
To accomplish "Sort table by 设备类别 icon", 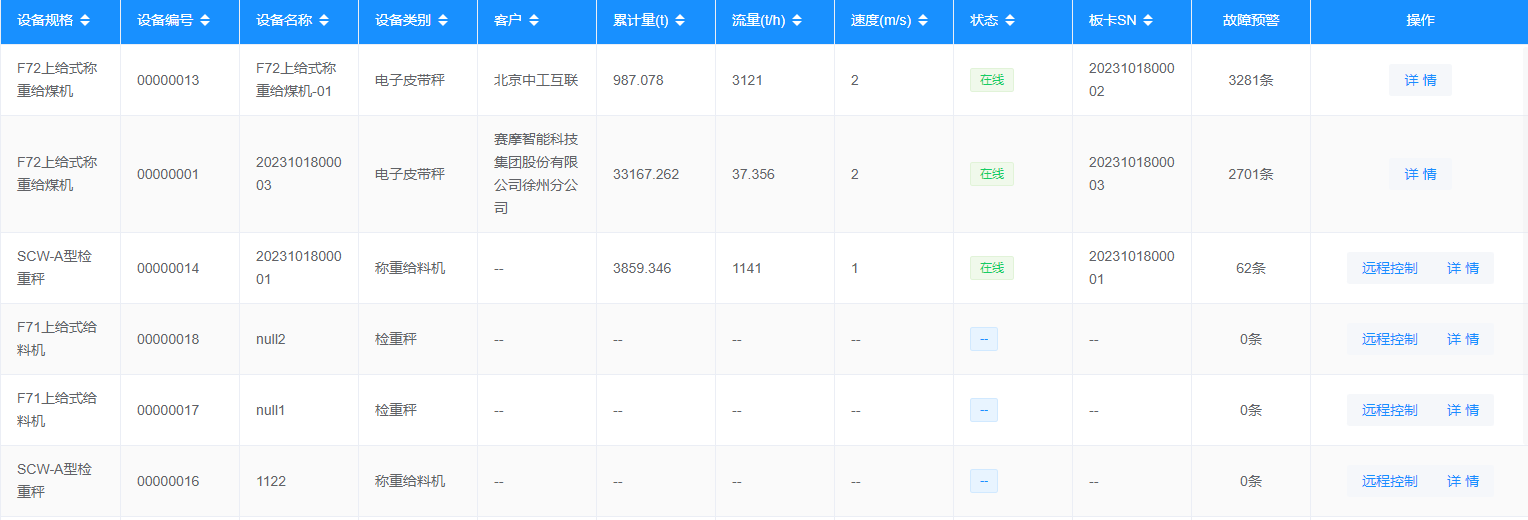I will [443, 21].
